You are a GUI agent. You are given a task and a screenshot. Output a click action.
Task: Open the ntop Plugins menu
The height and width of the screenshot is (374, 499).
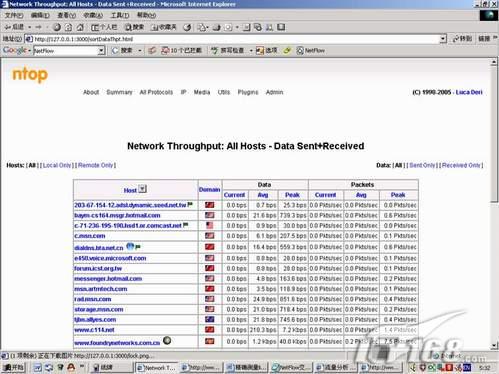point(248,92)
